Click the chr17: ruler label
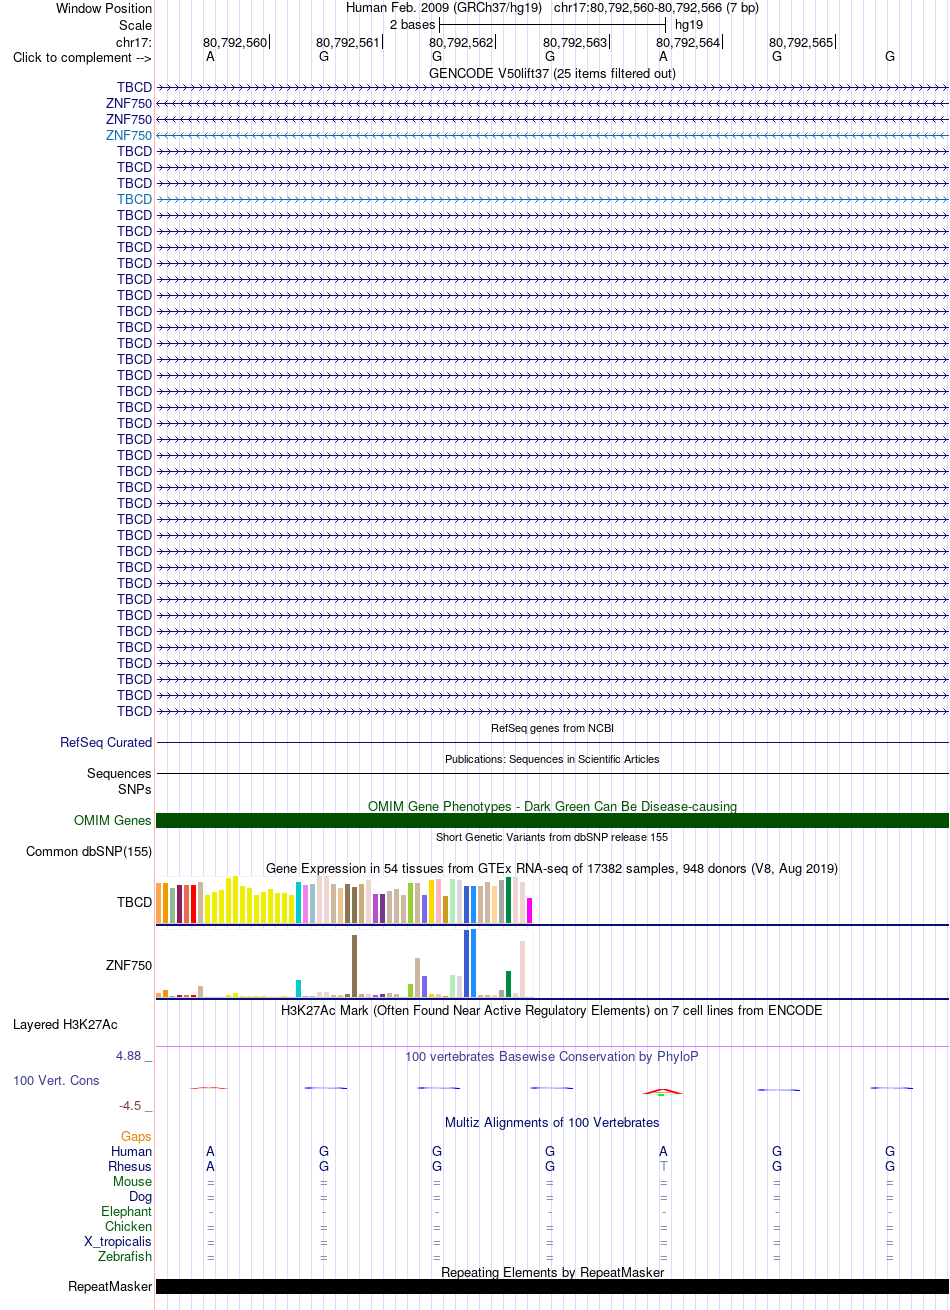The width and height of the screenshot is (950, 1310). tap(134, 42)
